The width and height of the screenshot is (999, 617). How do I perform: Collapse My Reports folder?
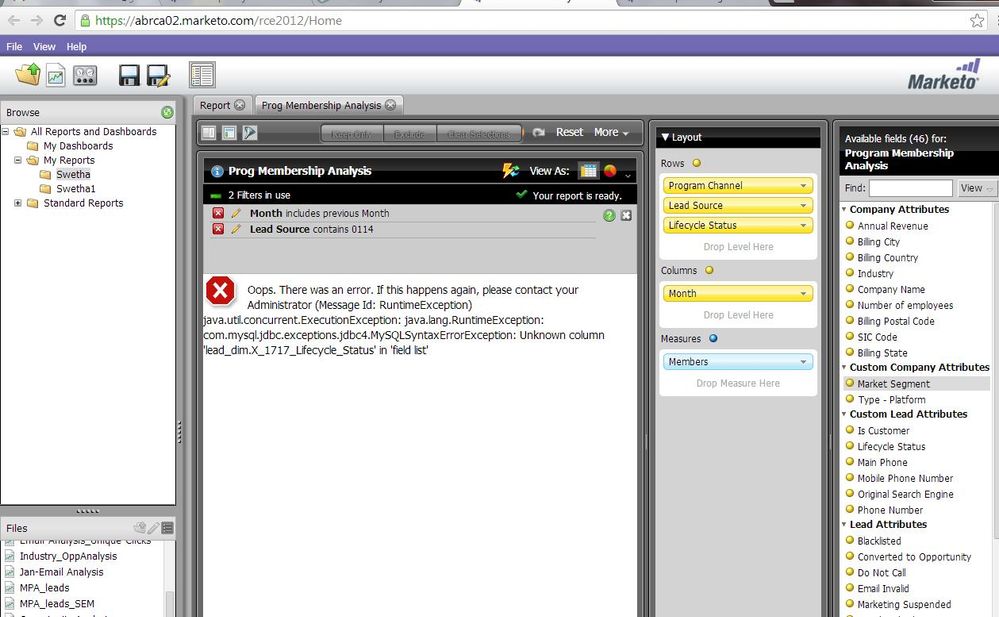point(18,160)
